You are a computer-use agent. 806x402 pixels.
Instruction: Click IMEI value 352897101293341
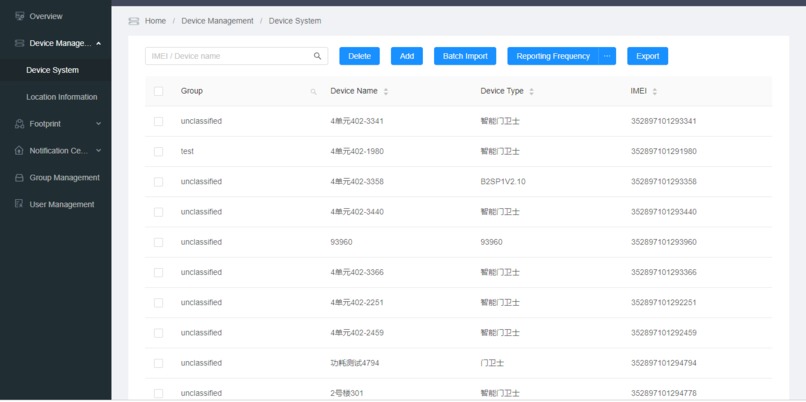pyautogui.click(x=664, y=121)
